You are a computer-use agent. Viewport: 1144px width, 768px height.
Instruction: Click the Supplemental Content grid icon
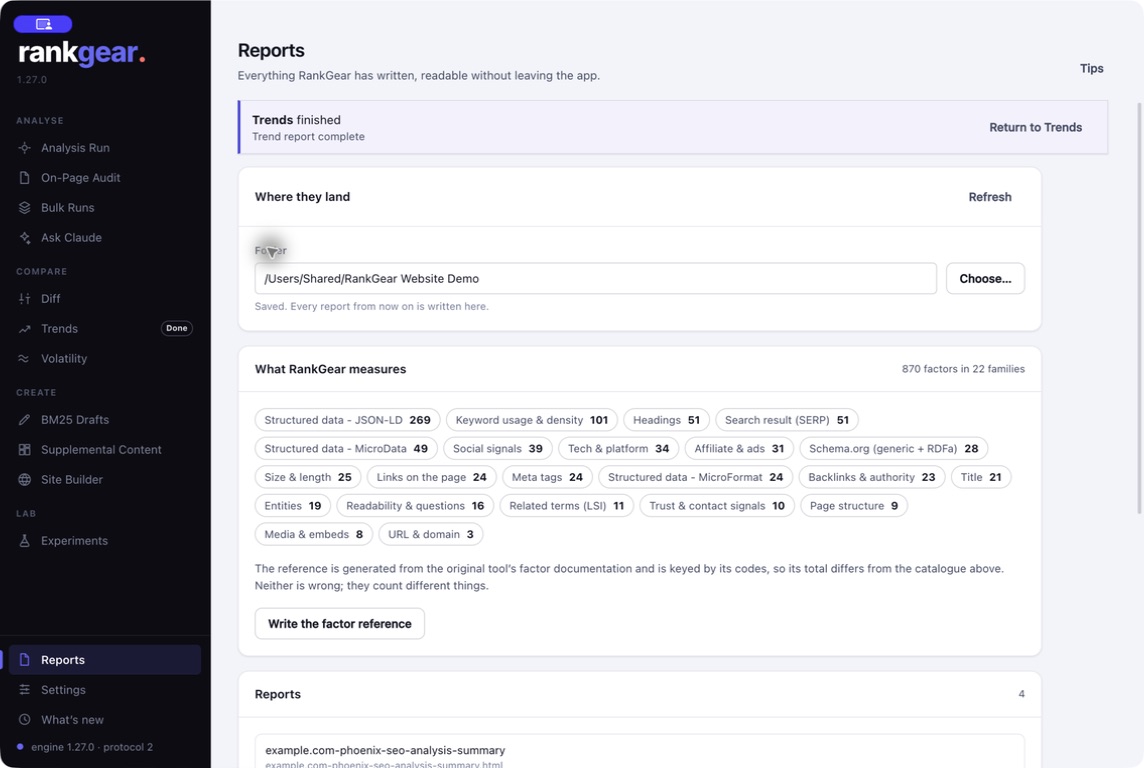(x=25, y=449)
